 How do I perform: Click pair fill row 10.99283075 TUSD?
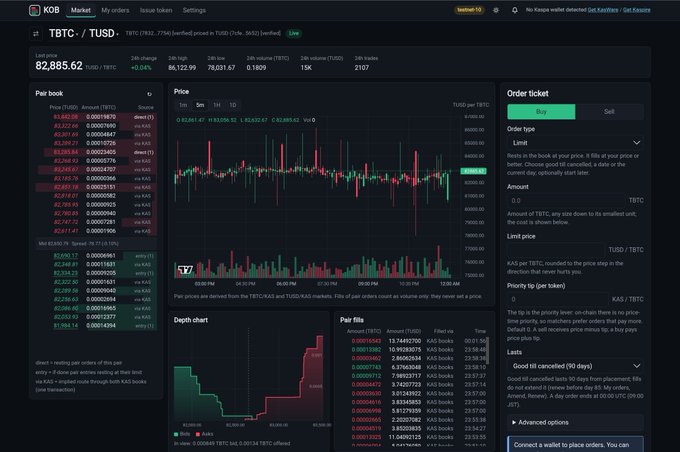click(x=414, y=350)
